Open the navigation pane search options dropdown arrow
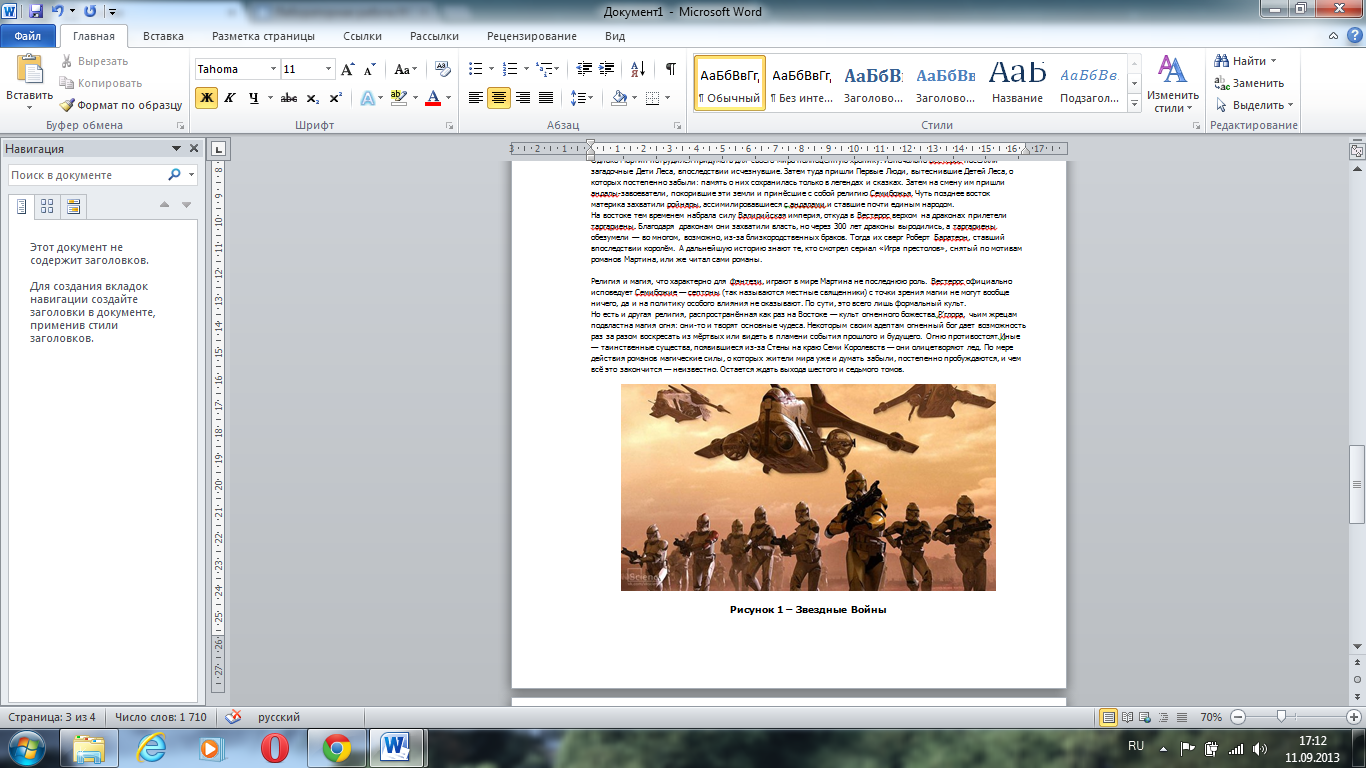The width and height of the screenshot is (1366, 768). click(190, 175)
